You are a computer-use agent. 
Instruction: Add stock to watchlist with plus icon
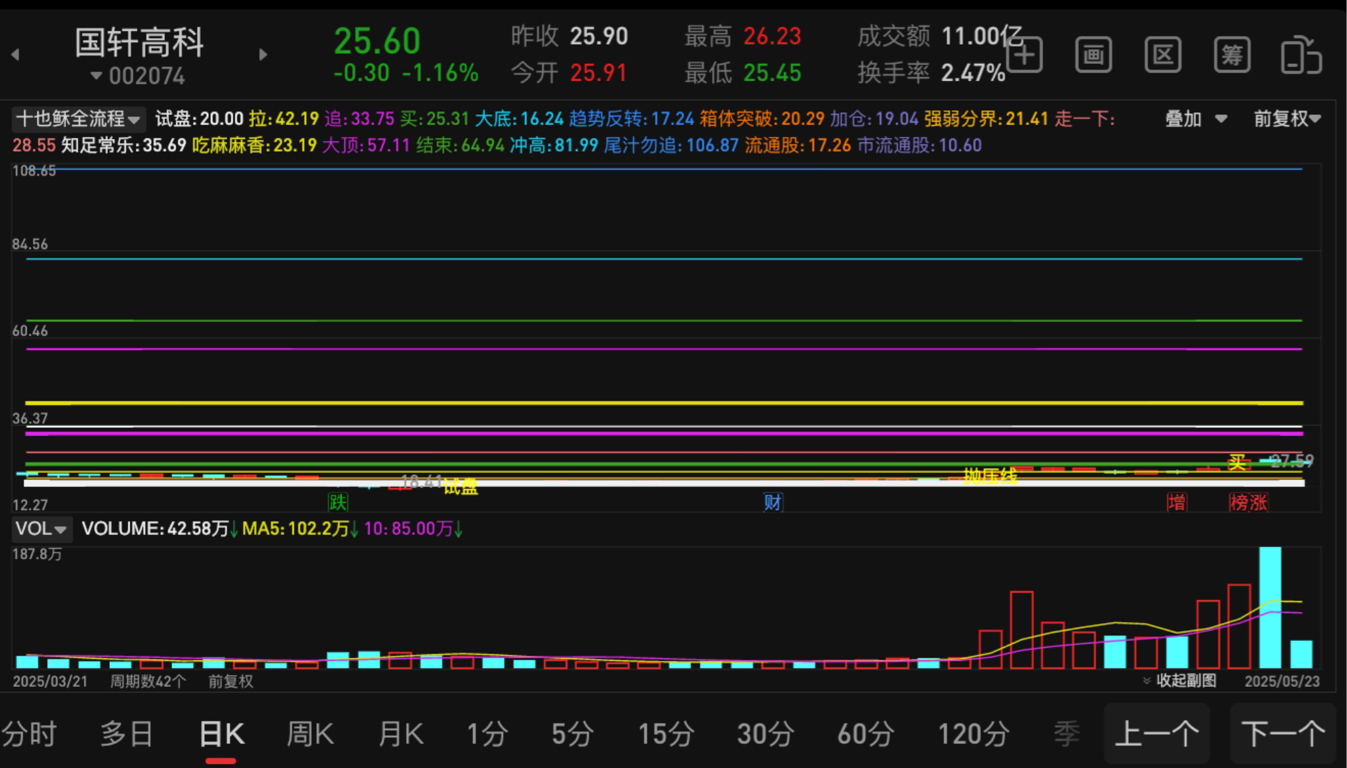tap(1025, 55)
